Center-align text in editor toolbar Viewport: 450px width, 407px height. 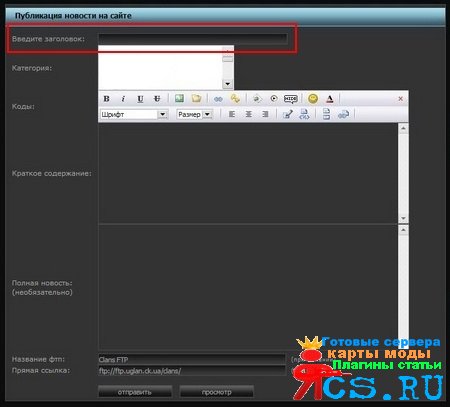[x=249, y=114]
